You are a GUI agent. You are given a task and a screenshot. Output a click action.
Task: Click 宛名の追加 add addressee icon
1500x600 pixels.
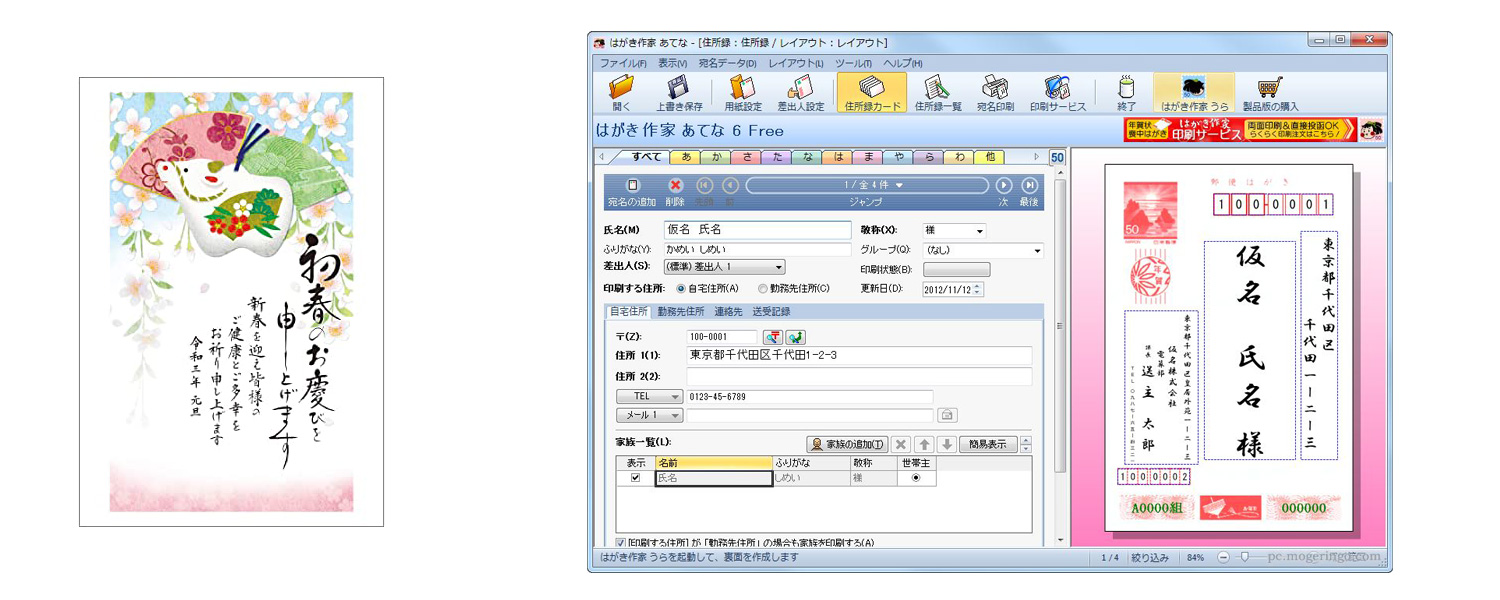coord(632,185)
